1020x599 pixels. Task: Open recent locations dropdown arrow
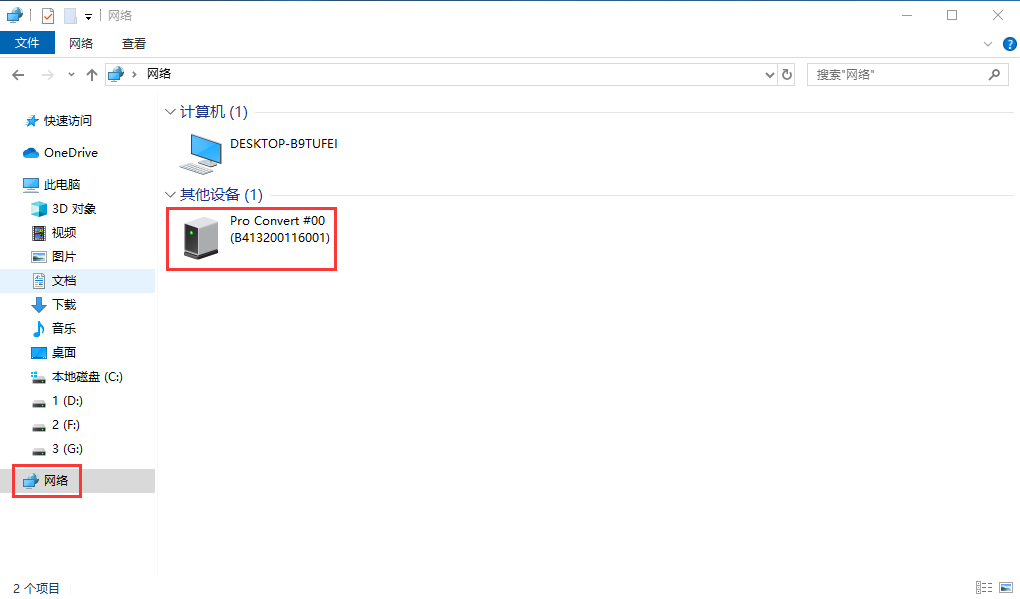pyautogui.click(x=71, y=74)
